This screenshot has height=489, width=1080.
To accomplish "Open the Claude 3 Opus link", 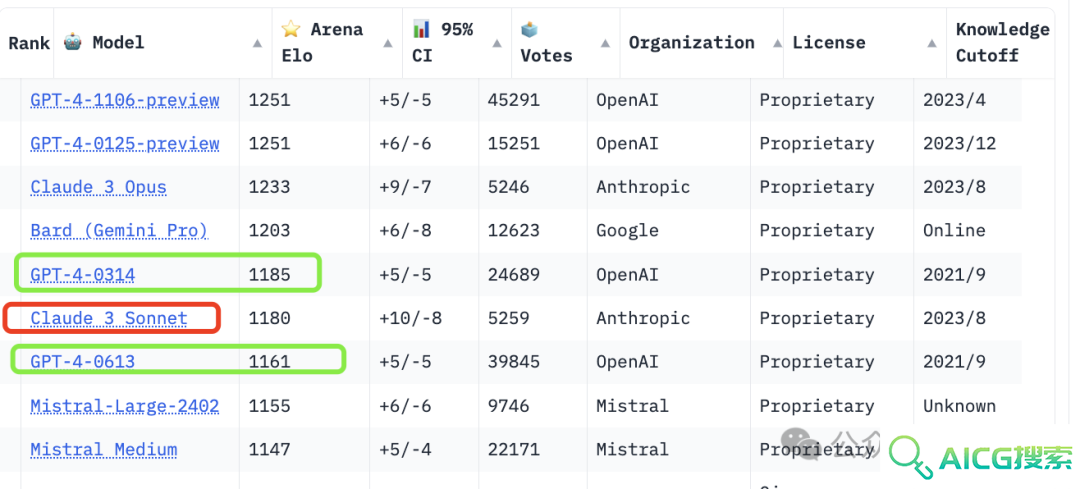I will coord(98,187).
